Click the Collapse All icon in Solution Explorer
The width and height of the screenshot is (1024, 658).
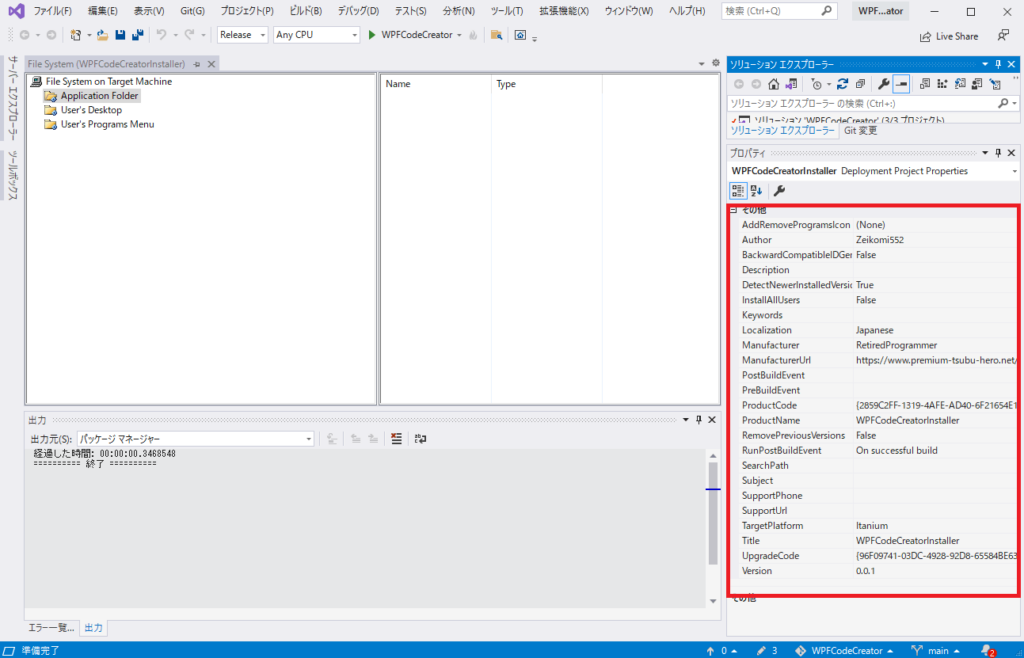860,84
